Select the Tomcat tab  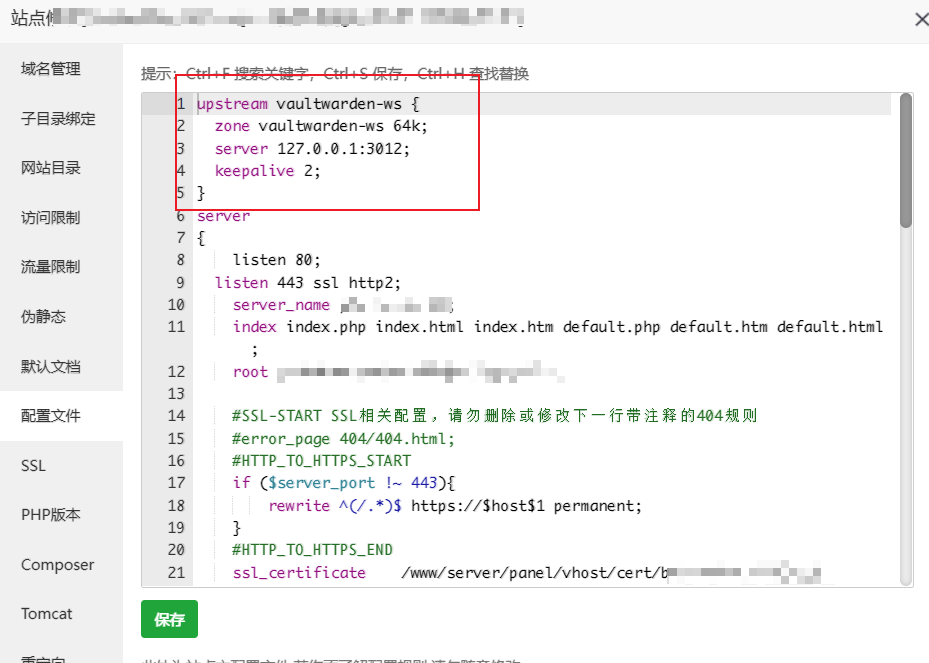tap(46, 613)
